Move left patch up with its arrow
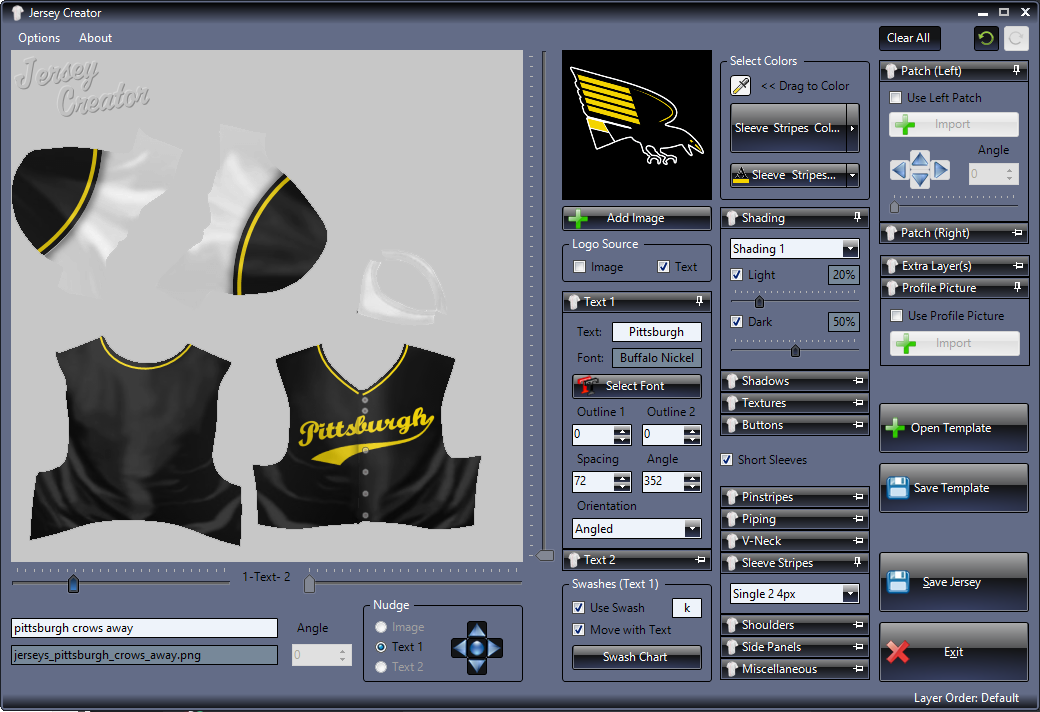 point(919,159)
